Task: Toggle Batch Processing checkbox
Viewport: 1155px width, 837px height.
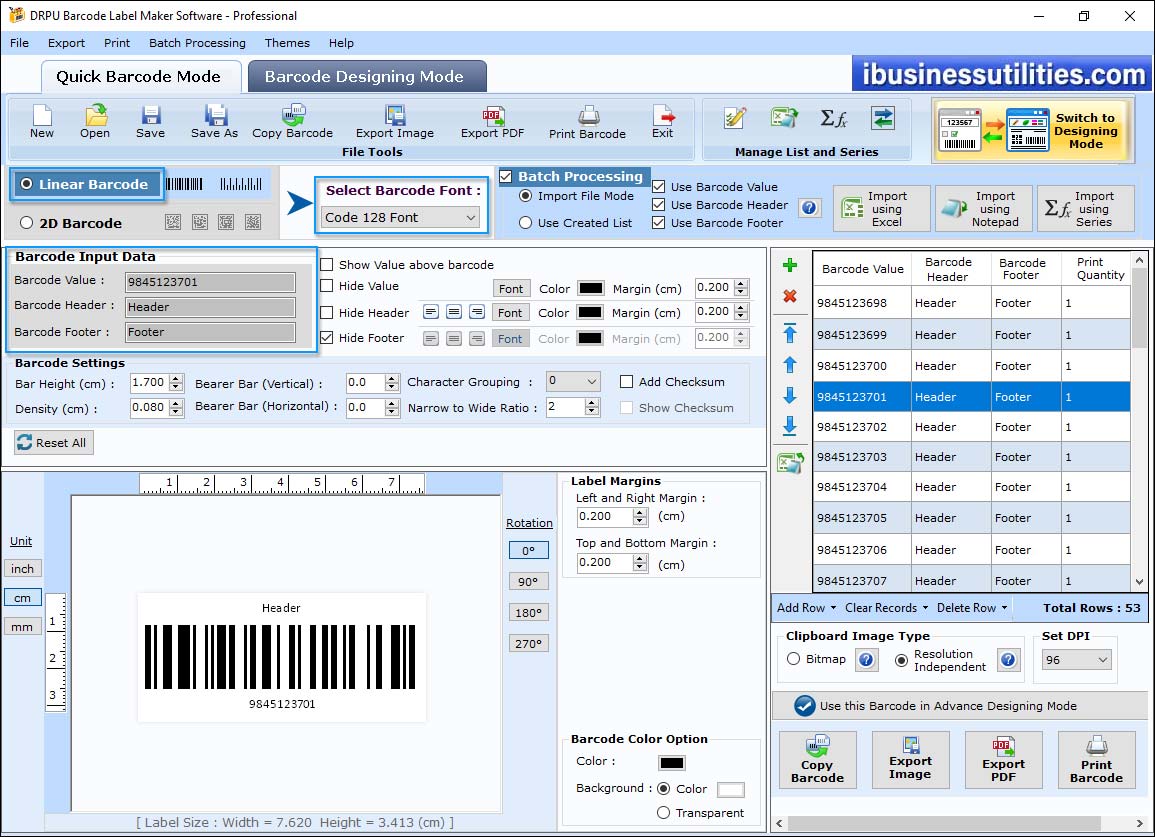Action: click(505, 176)
